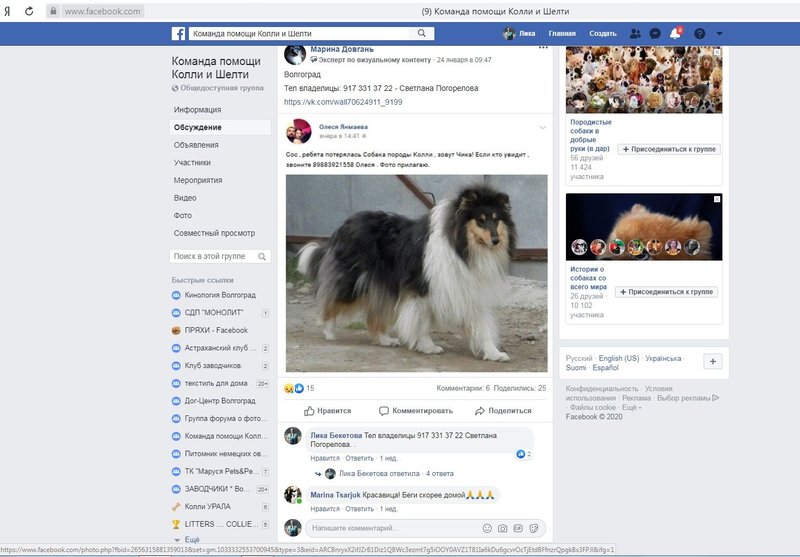Open post options three-dots menu
Viewport: 800px width, 557px height.
click(543, 48)
